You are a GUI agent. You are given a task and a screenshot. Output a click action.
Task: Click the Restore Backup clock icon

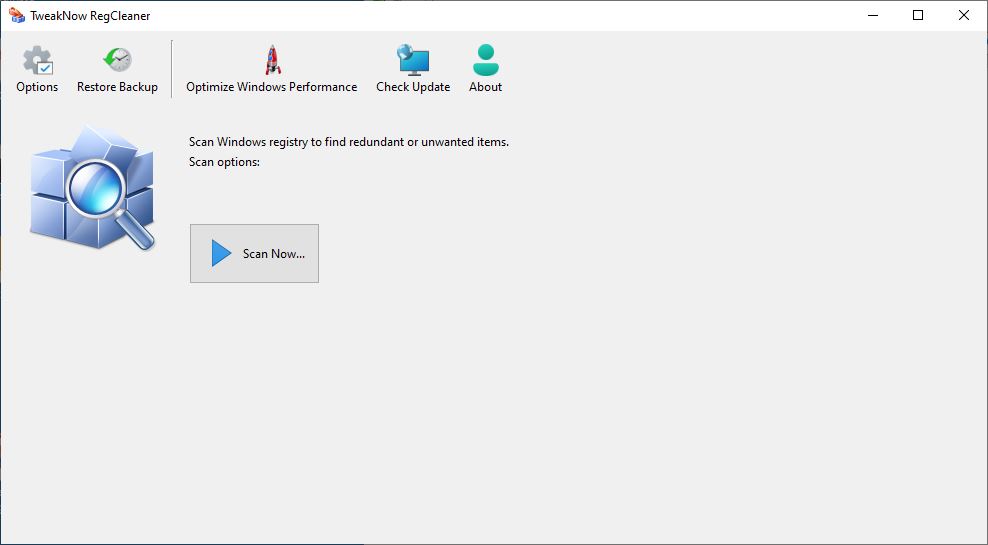click(x=117, y=60)
